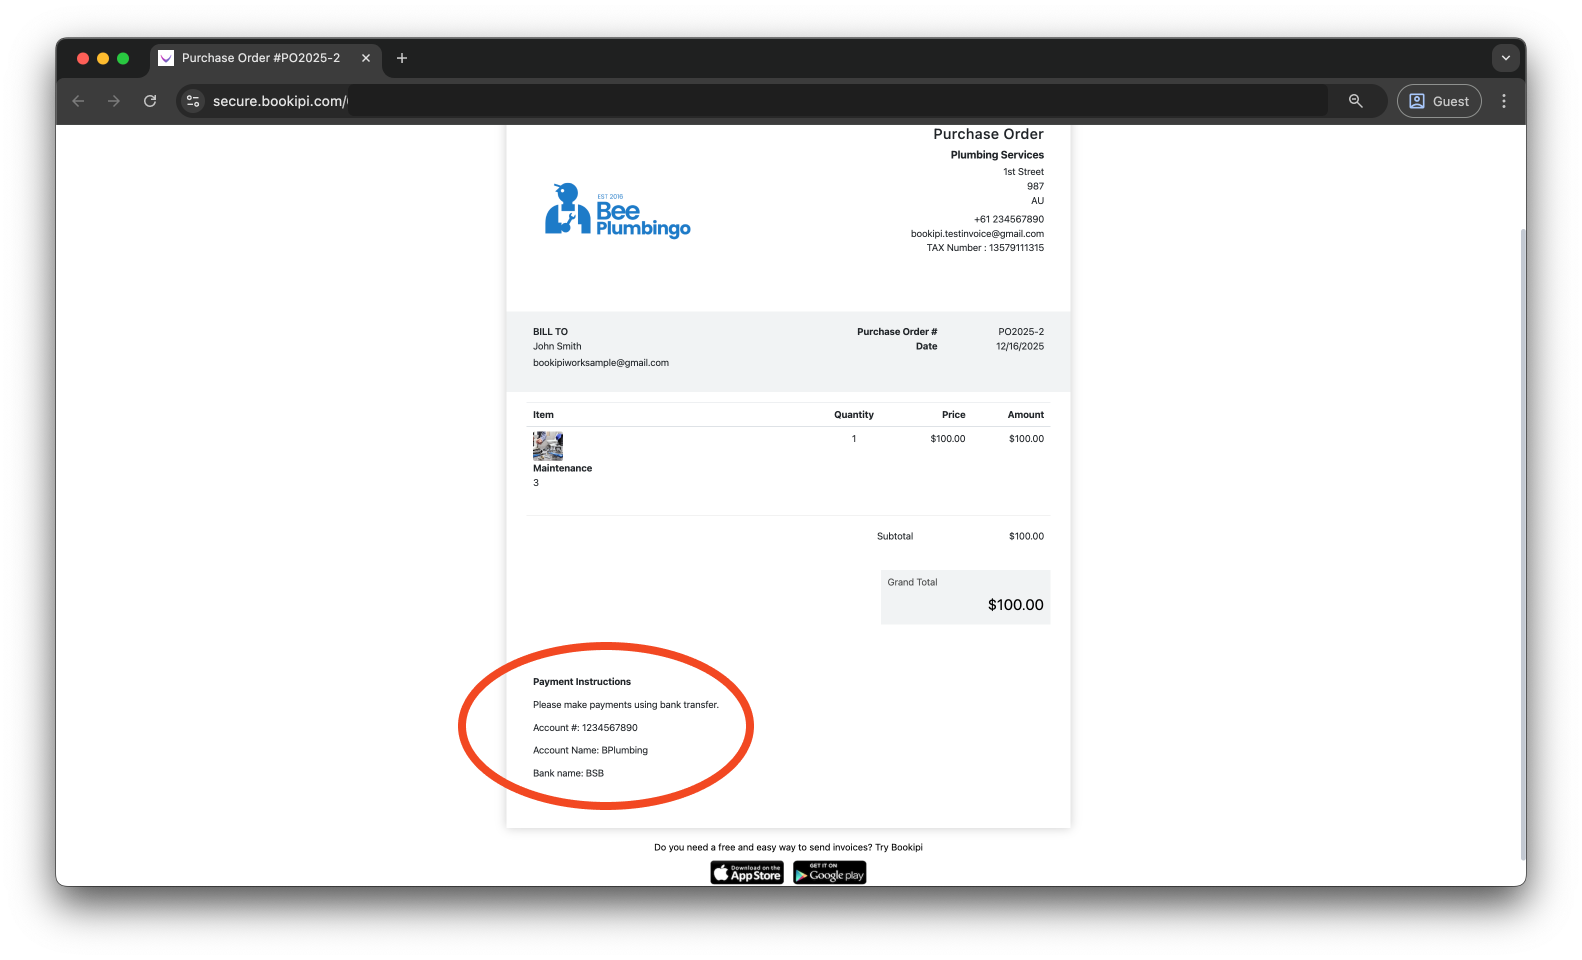Reload the page with refresh icon
The image size is (1582, 960).
click(150, 101)
